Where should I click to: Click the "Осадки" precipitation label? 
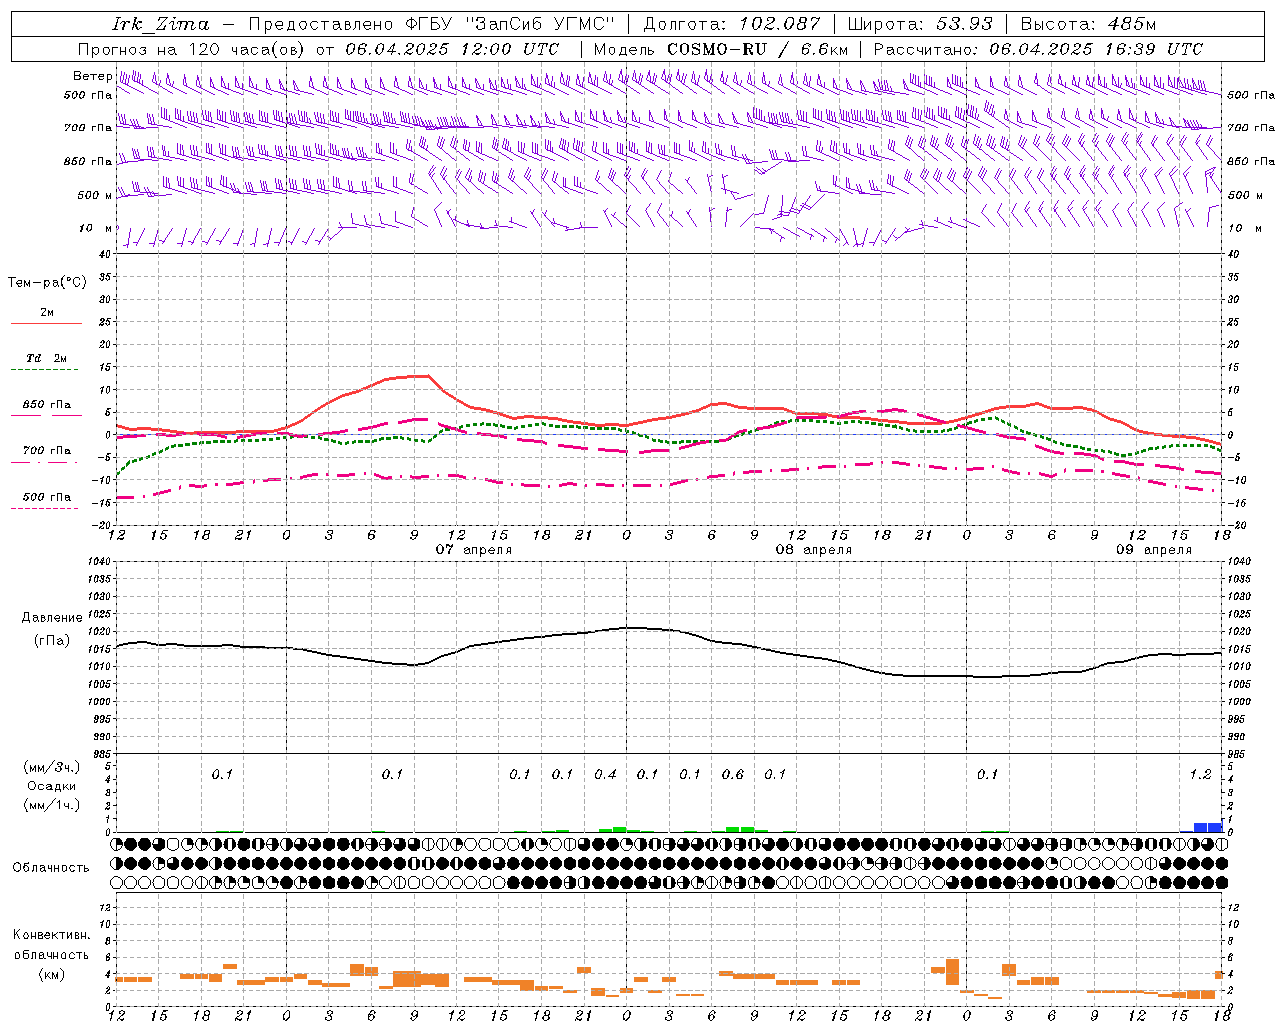(x=52, y=786)
